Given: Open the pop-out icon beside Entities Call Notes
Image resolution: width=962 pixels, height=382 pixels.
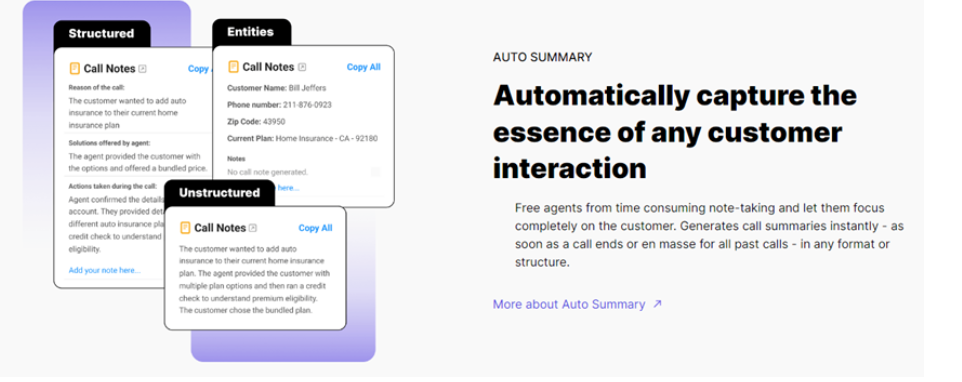Looking at the screenshot, I should pyautogui.click(x=302, y=67).
